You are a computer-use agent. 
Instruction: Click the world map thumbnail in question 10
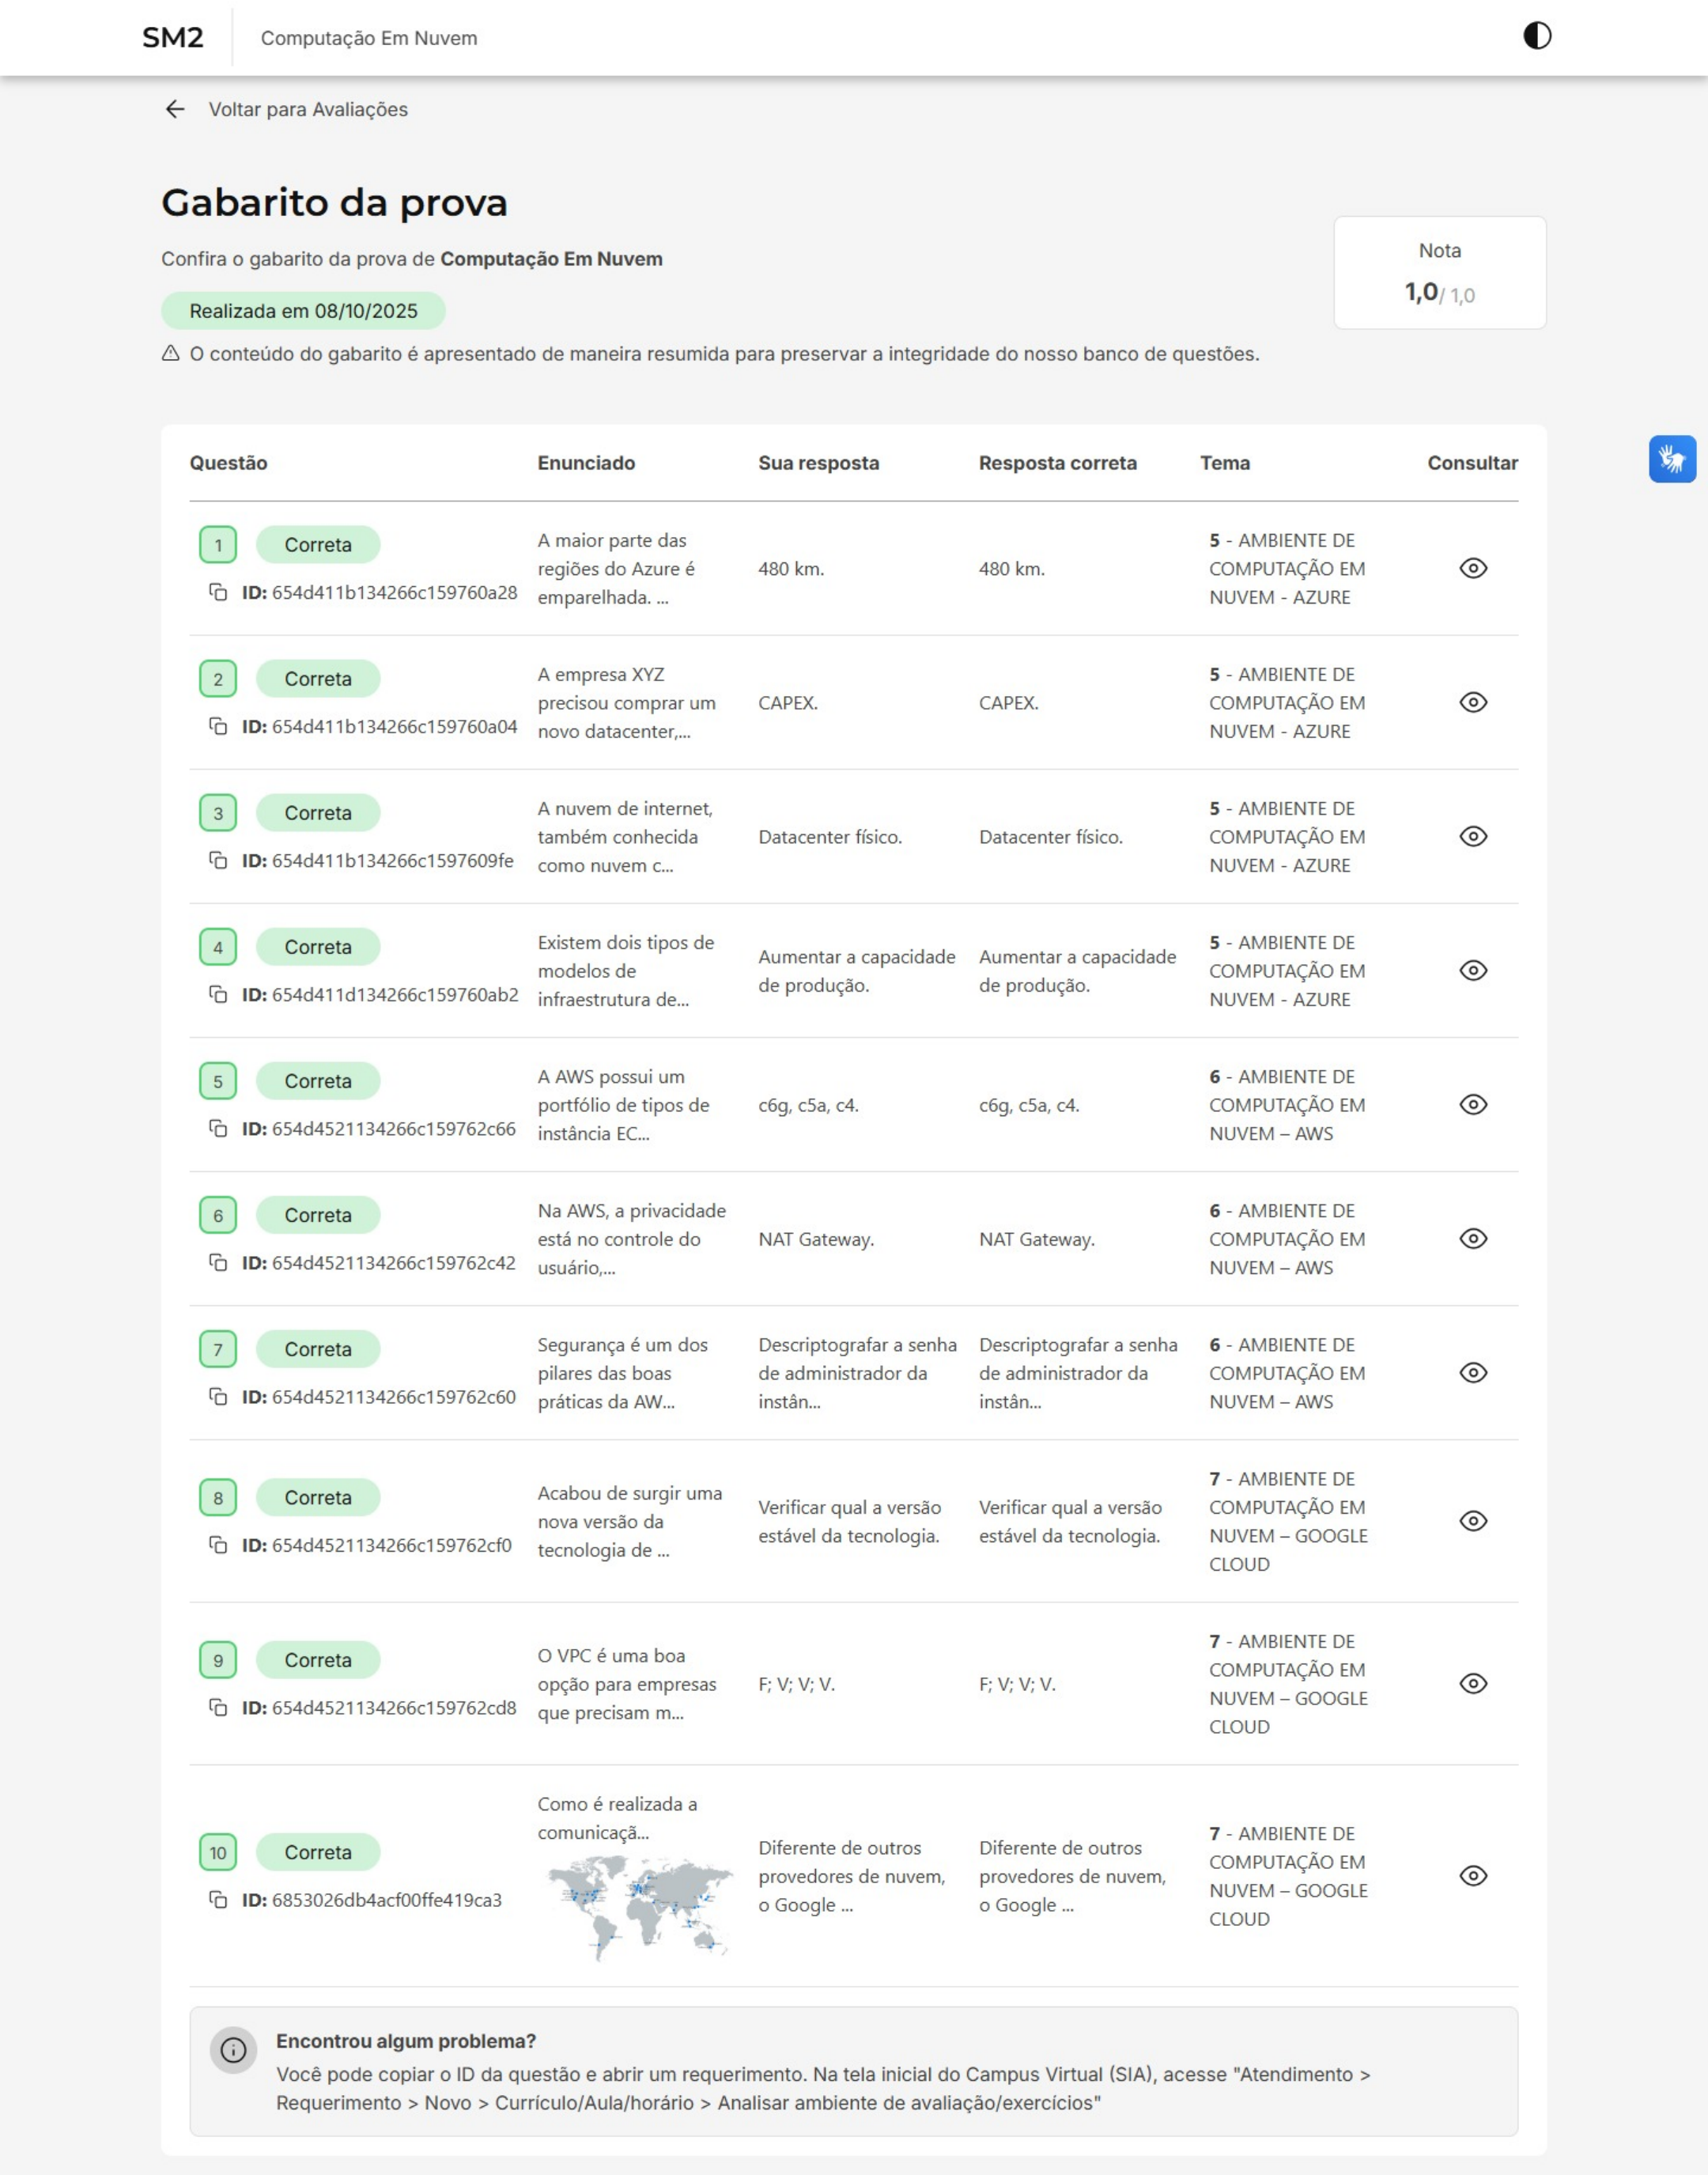click(x=640, y=1905)
